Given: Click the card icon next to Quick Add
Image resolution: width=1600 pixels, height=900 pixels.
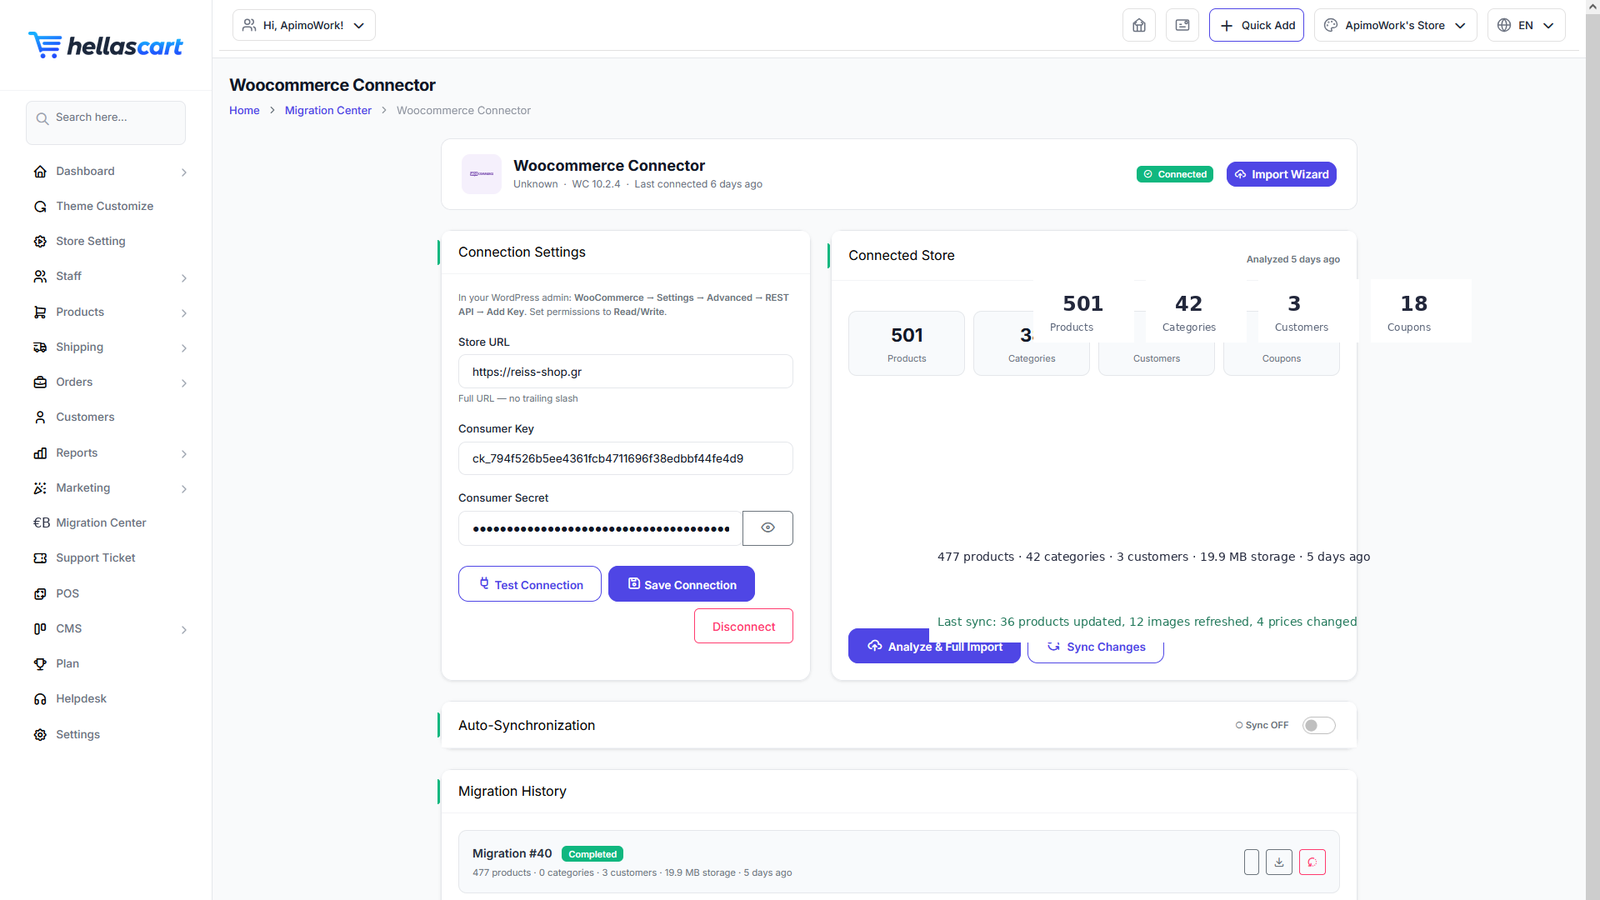Looking at the screenshot, I should [1182, 25].
